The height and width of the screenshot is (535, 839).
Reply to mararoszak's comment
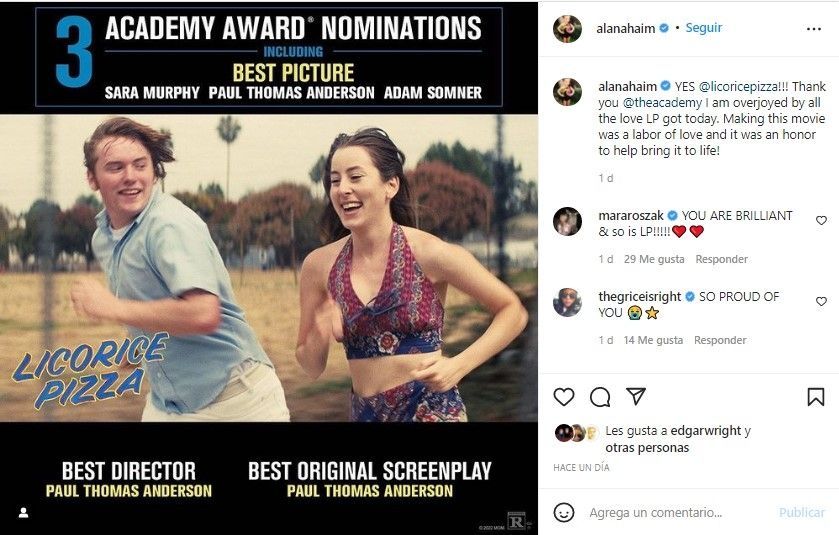(x=721, y=259)
